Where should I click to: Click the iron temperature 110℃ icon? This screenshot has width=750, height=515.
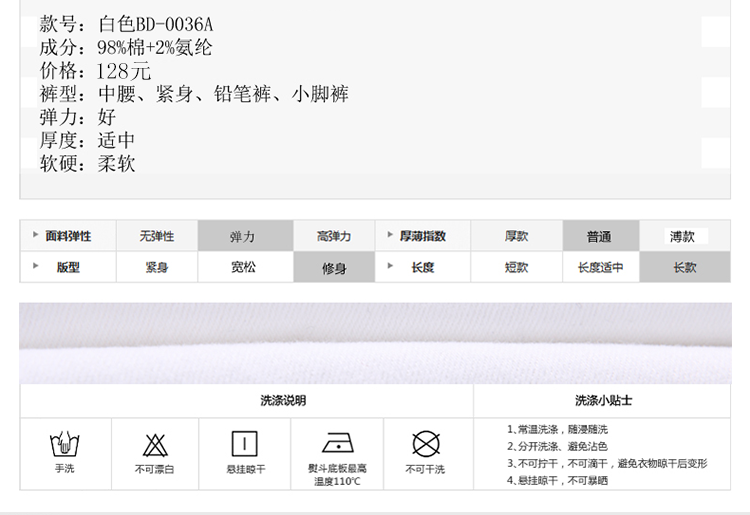coord(337,443)
